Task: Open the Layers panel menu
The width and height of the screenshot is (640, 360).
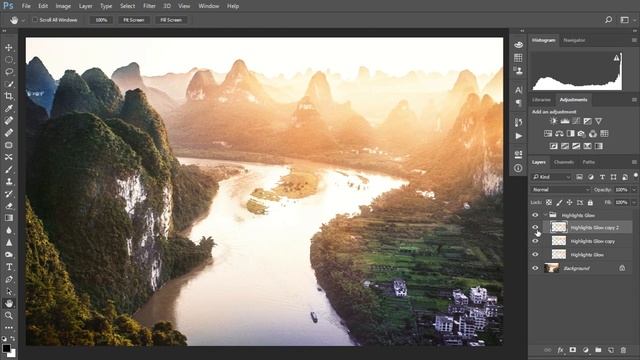Action: tap(634, 162)
